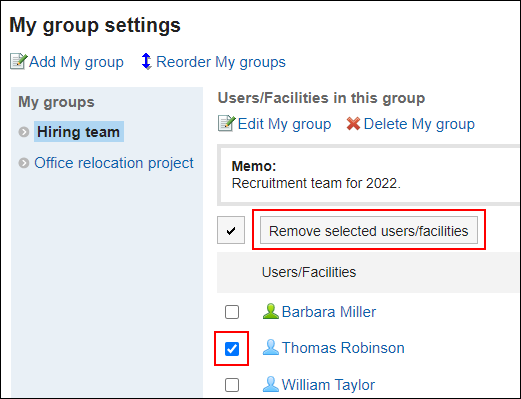The width and height of the screenshot is (521, 399).
Task: Click the red X Delete My group icon
Action: (x=353, y=124)
